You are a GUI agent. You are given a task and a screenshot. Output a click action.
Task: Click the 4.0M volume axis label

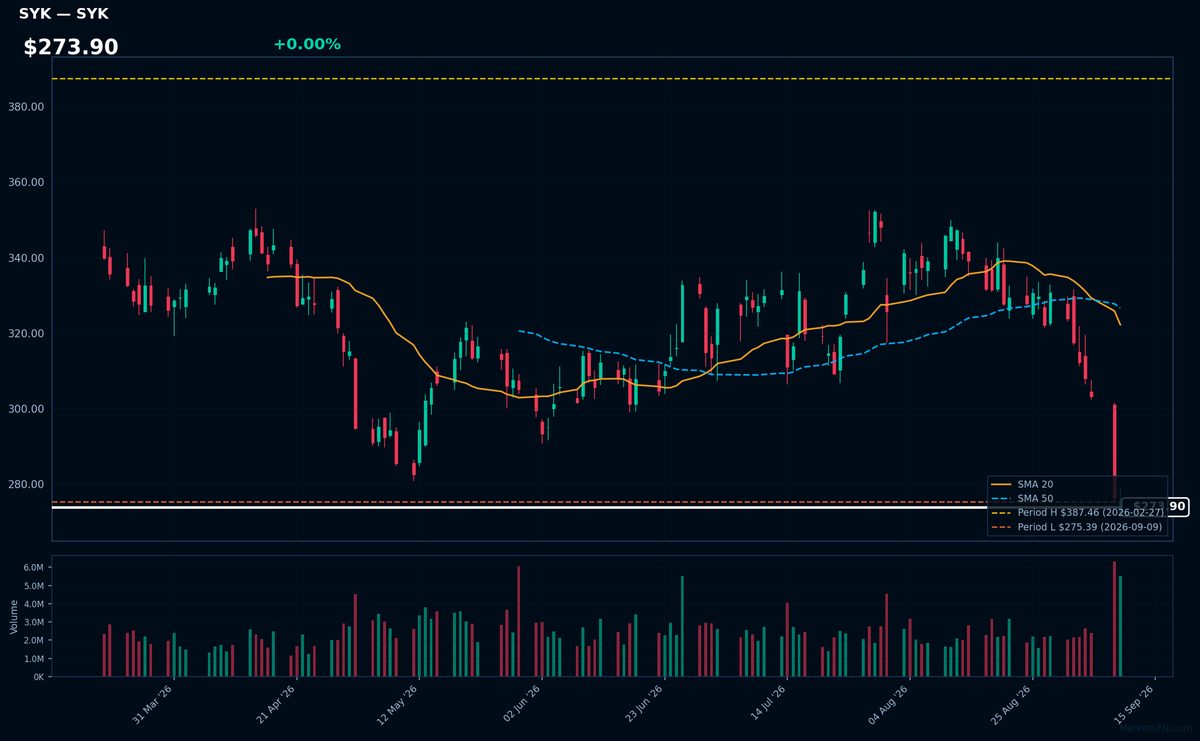(x=33, y=604)
